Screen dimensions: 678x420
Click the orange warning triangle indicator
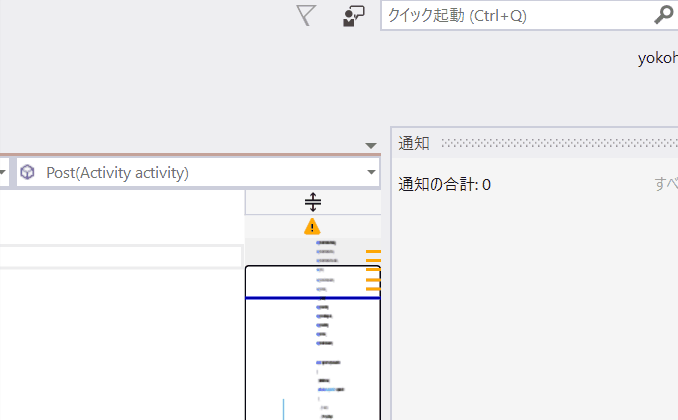click(312, 227)
